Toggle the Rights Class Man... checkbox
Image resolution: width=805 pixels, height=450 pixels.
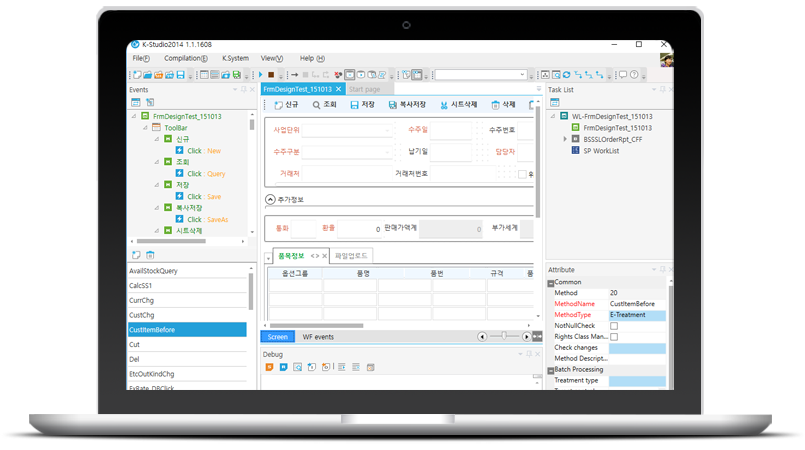[614, 337]
